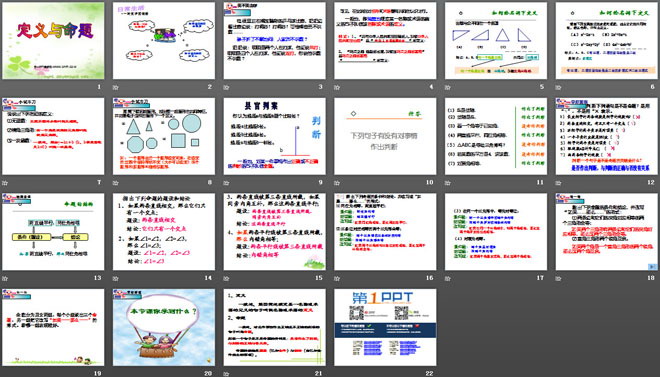Select slide 2 with thought-bubble cartoon
660x377 pixels.
[164, 41]
